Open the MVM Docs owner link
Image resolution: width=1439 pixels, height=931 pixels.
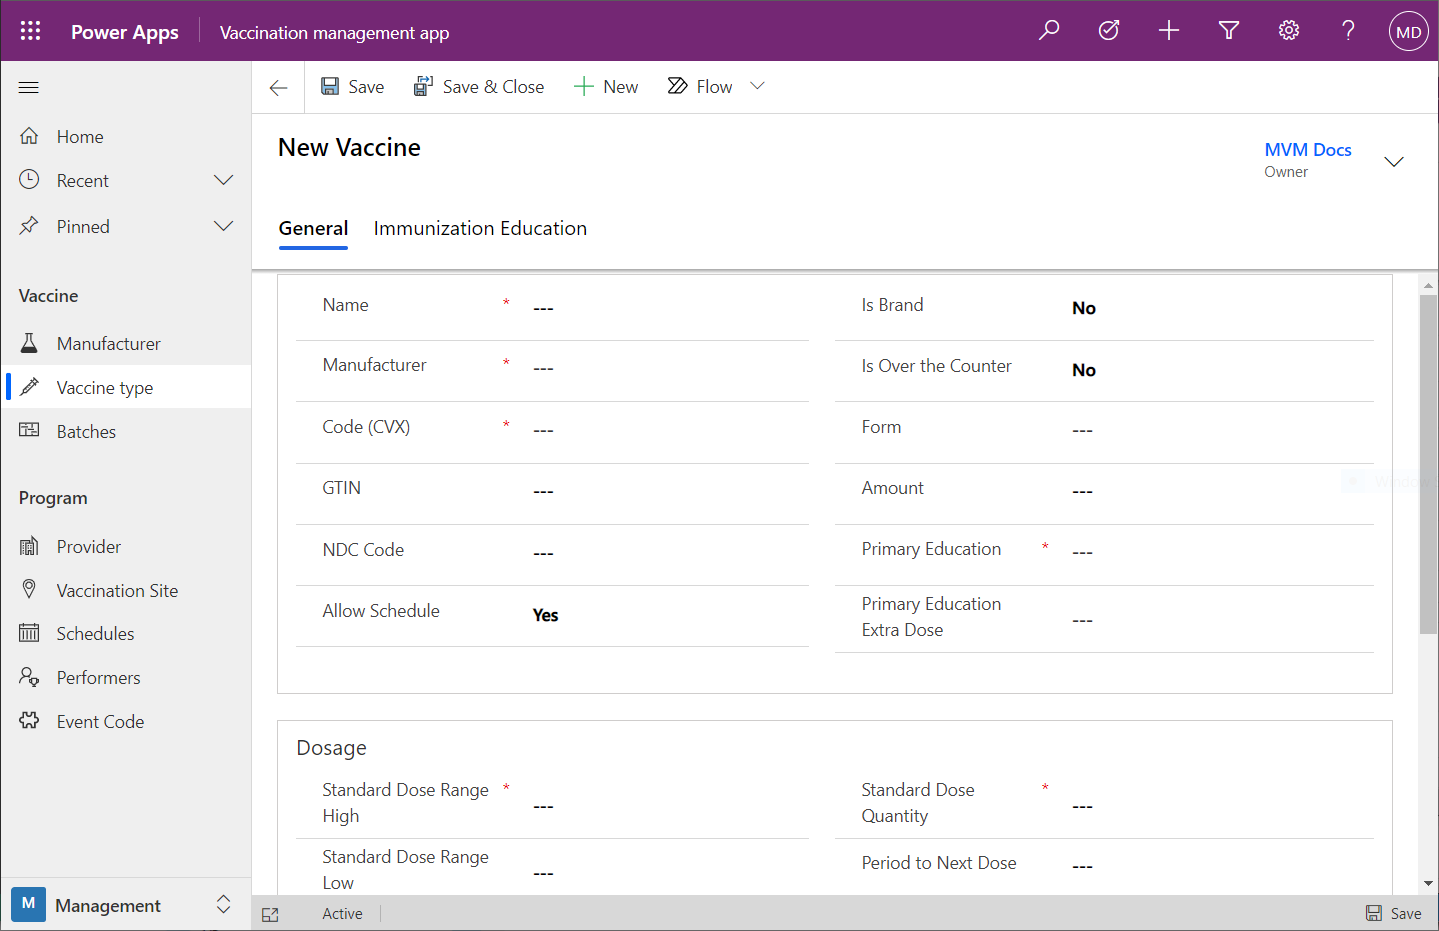[1307, 150]
